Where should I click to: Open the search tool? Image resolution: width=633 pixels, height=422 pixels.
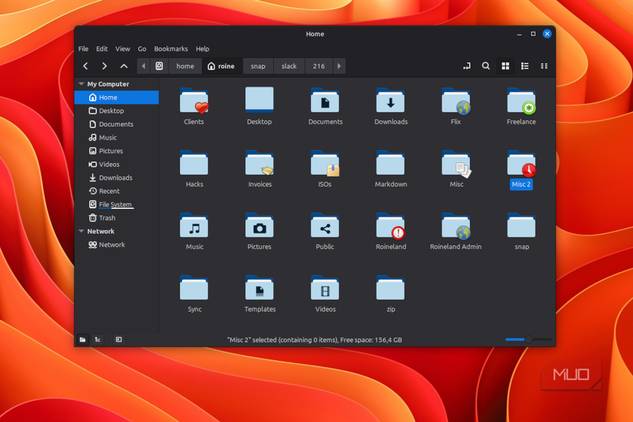(x=486, y=66)
